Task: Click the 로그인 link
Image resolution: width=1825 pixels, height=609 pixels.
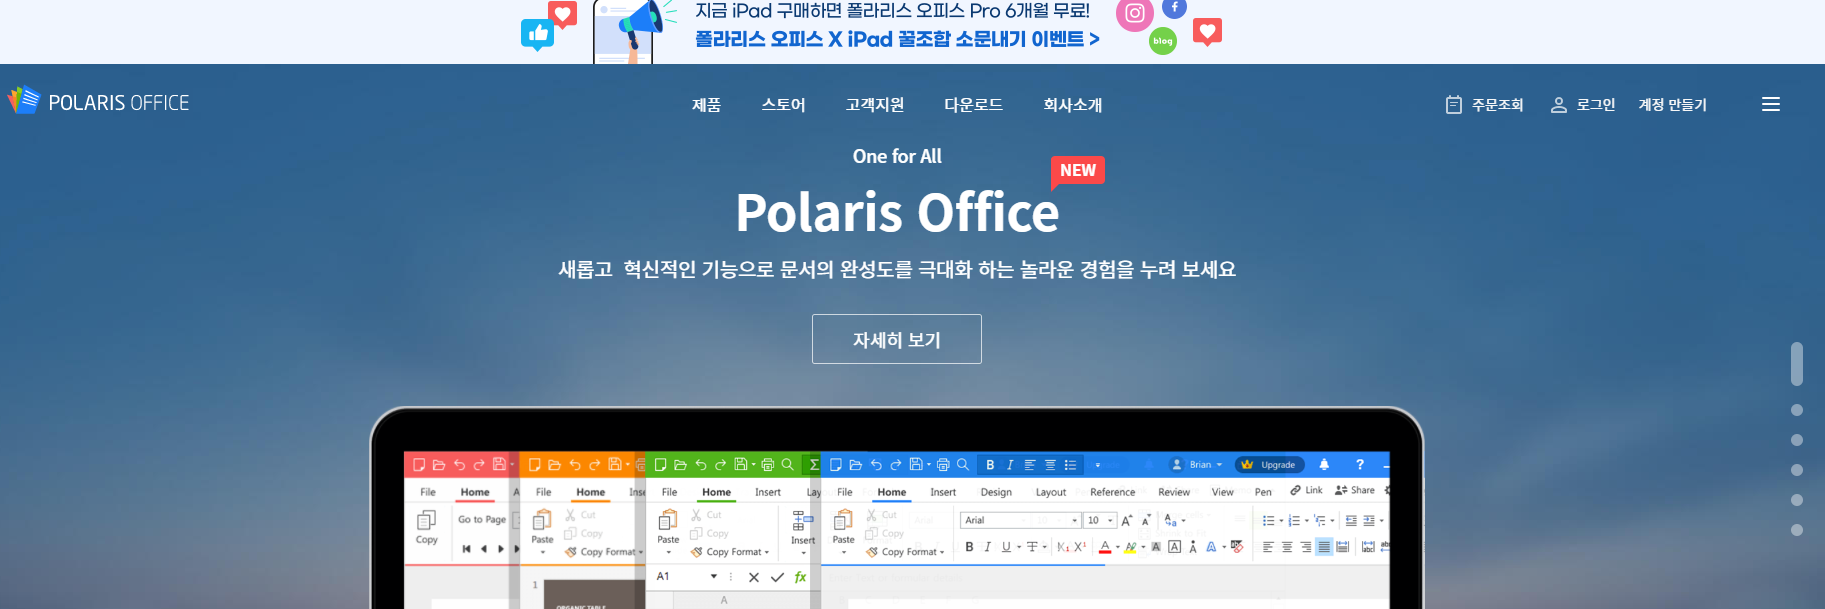Action: [x=1583, y=104]
